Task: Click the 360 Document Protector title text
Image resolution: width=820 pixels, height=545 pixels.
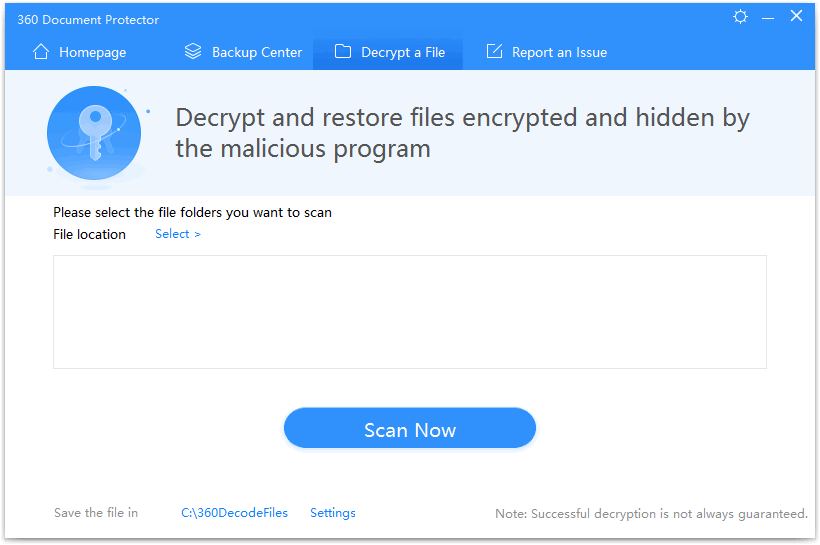Action: (x=88, y=20)
